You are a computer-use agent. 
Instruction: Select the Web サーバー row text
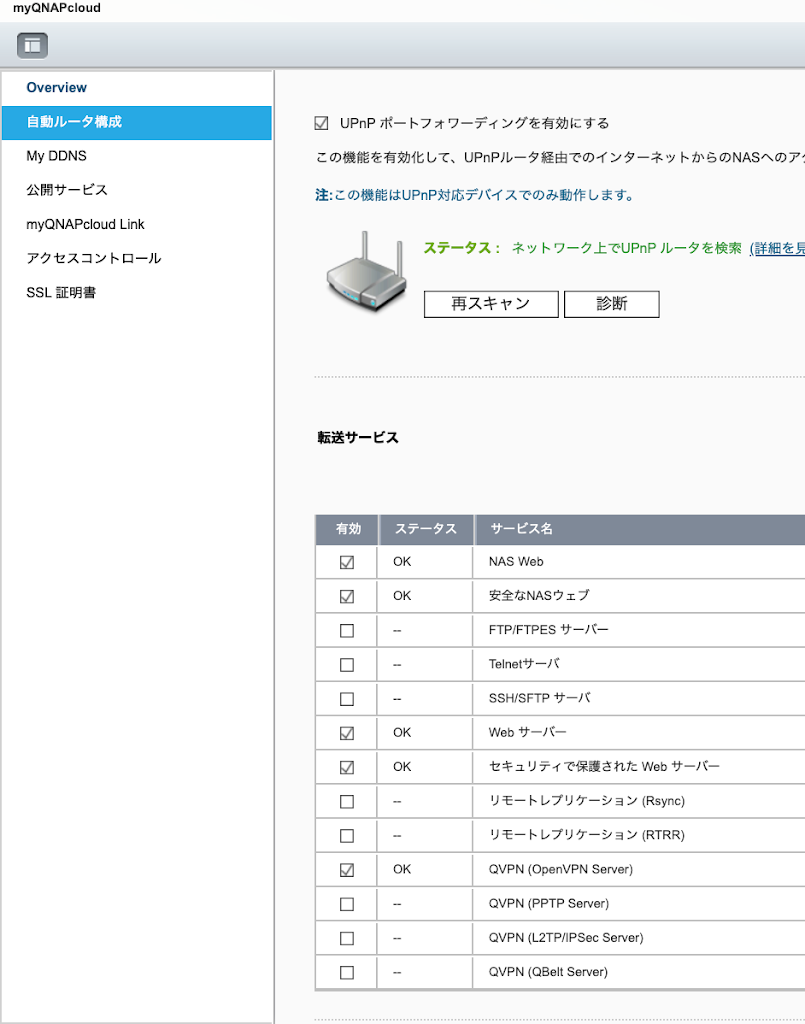(x=528, y=733)
